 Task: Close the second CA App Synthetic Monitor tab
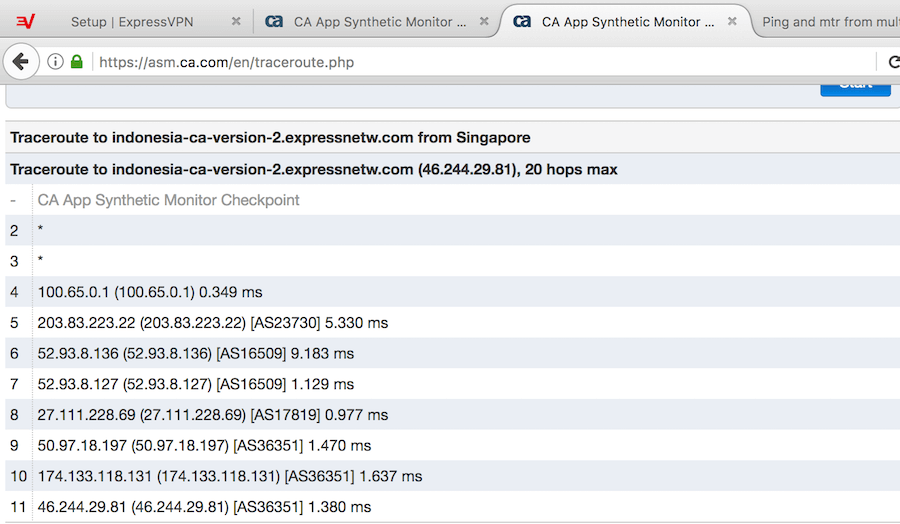coord(484,21)
